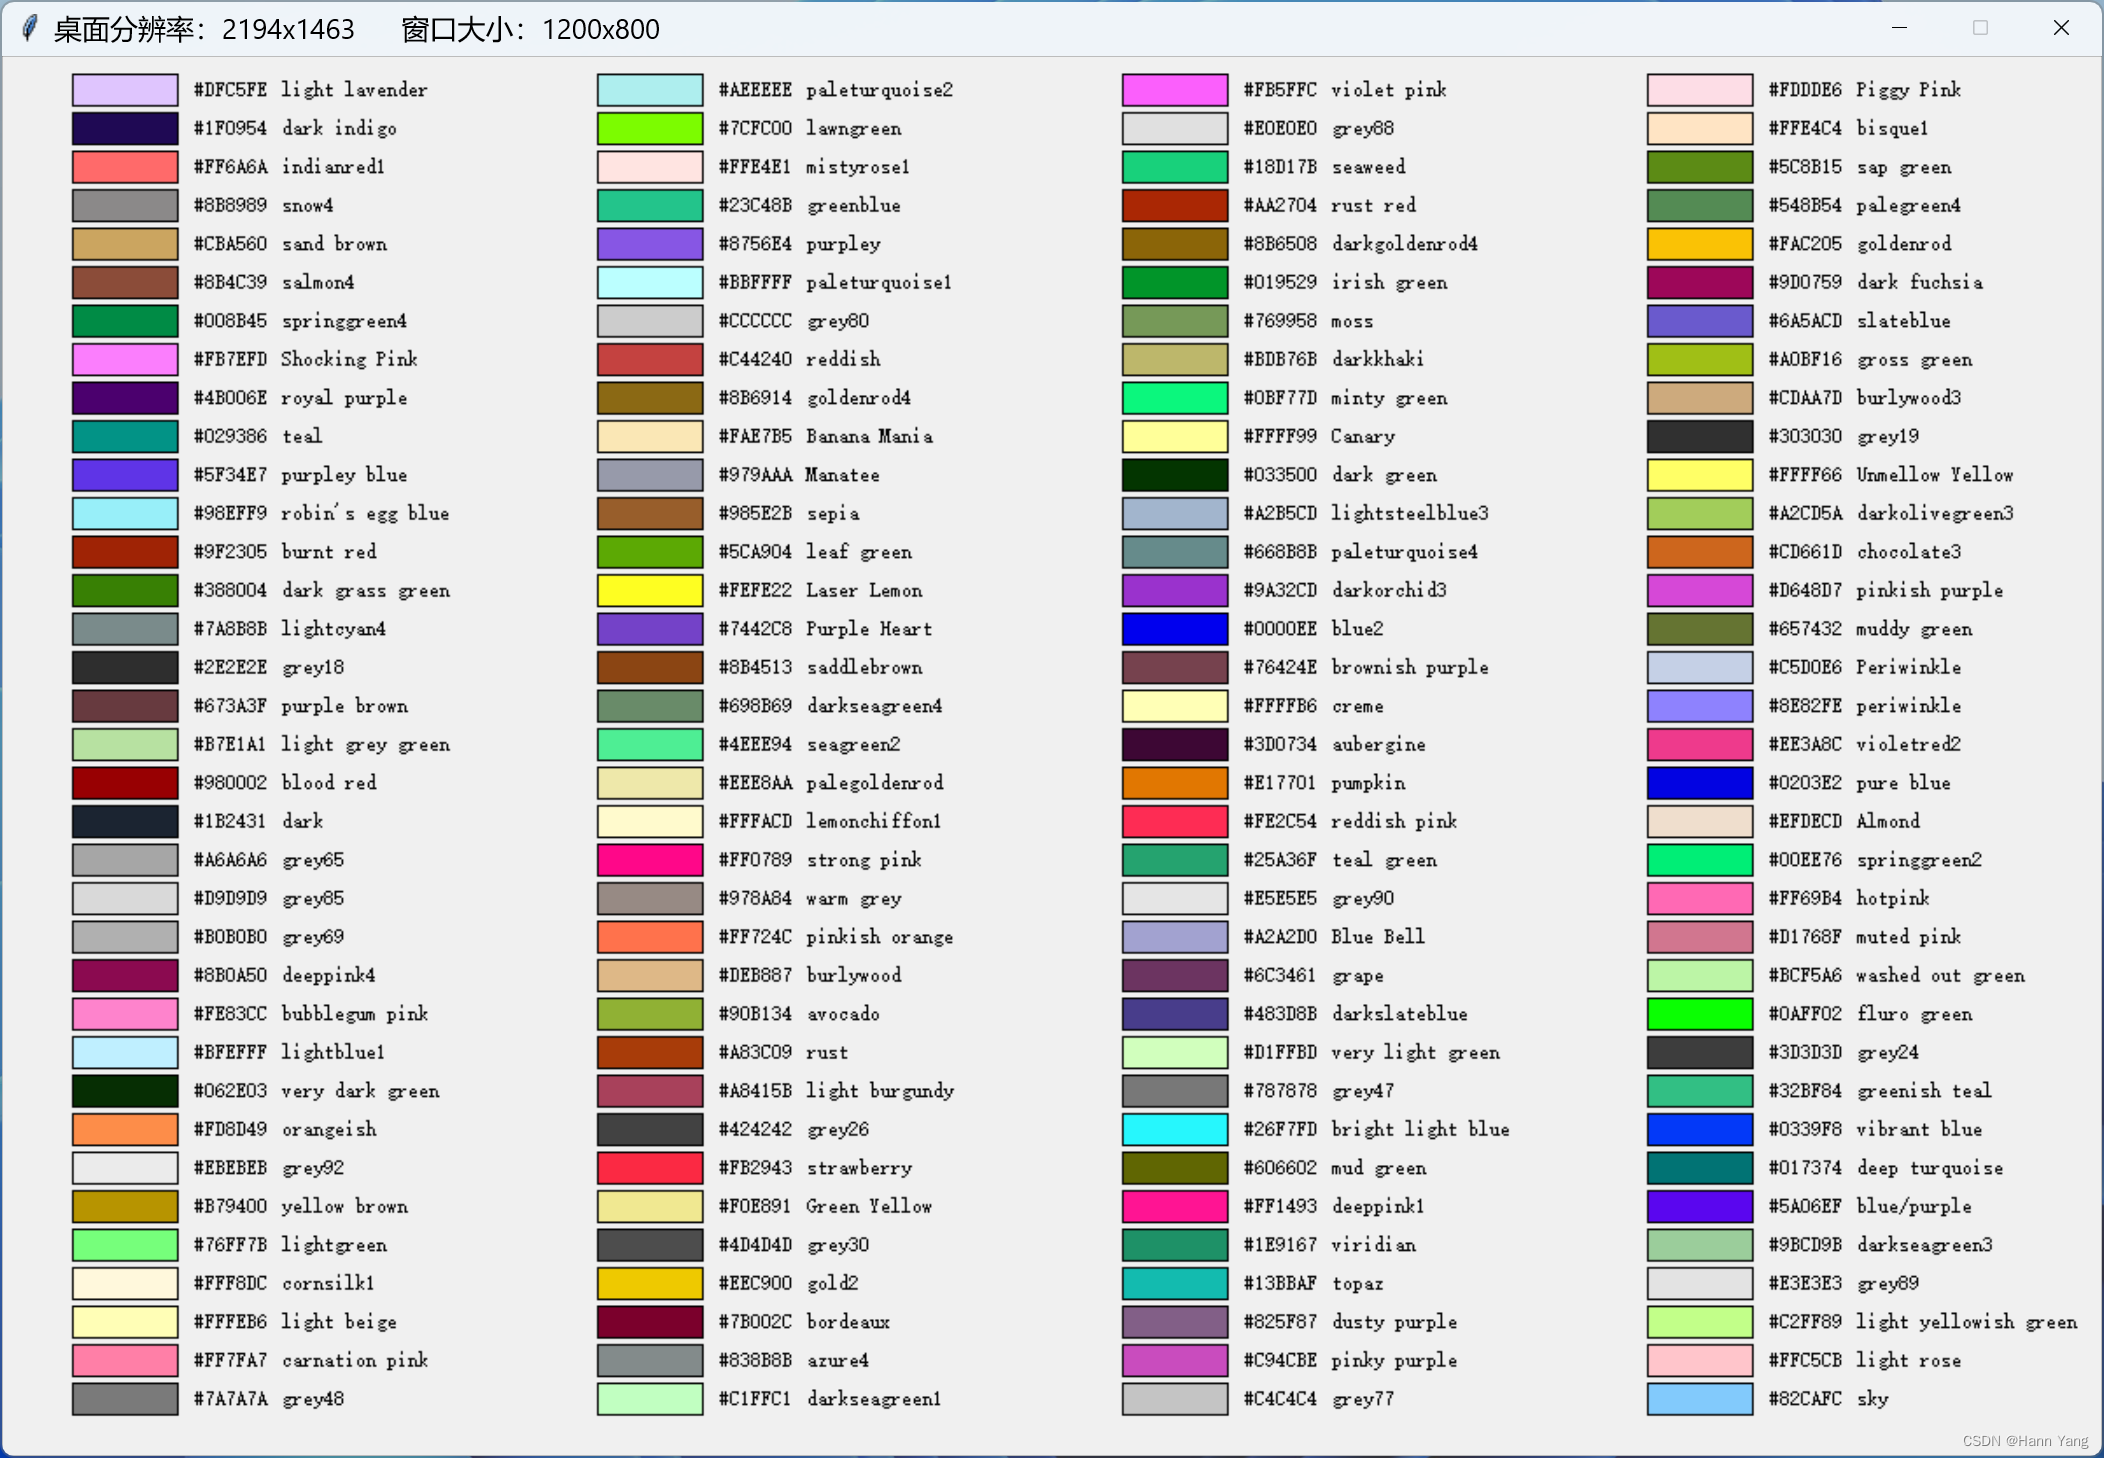Click the light lavender color swatch
Viewport: 2104px width, 1458px height.
[125, 90]
